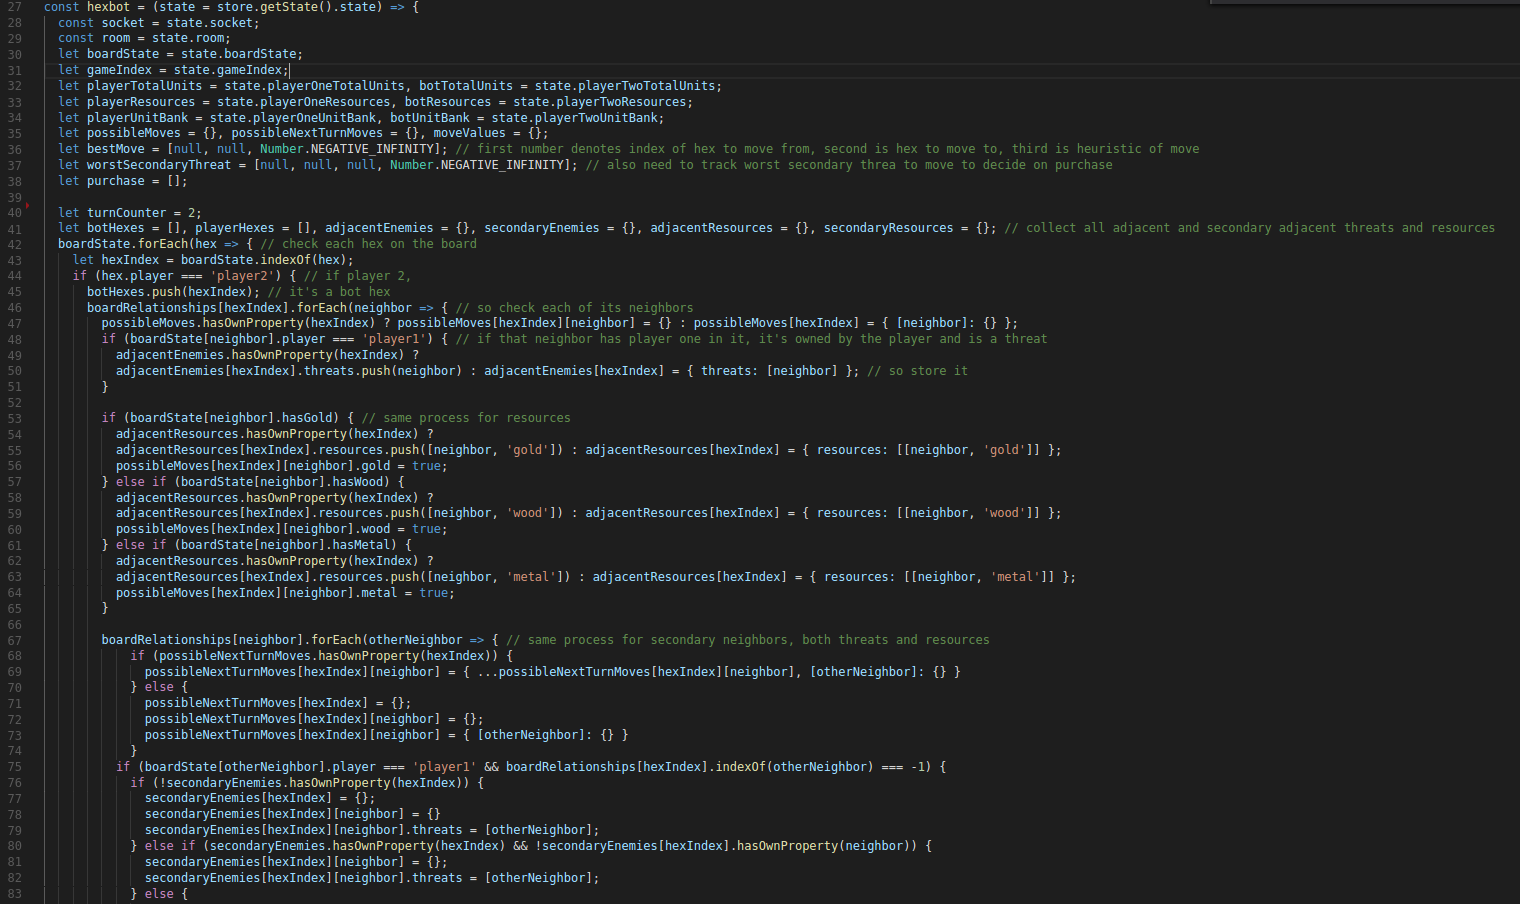Click secondaryResources on line 41
Viewport: 1520px width, 904px height.
[x=888, y=228]
